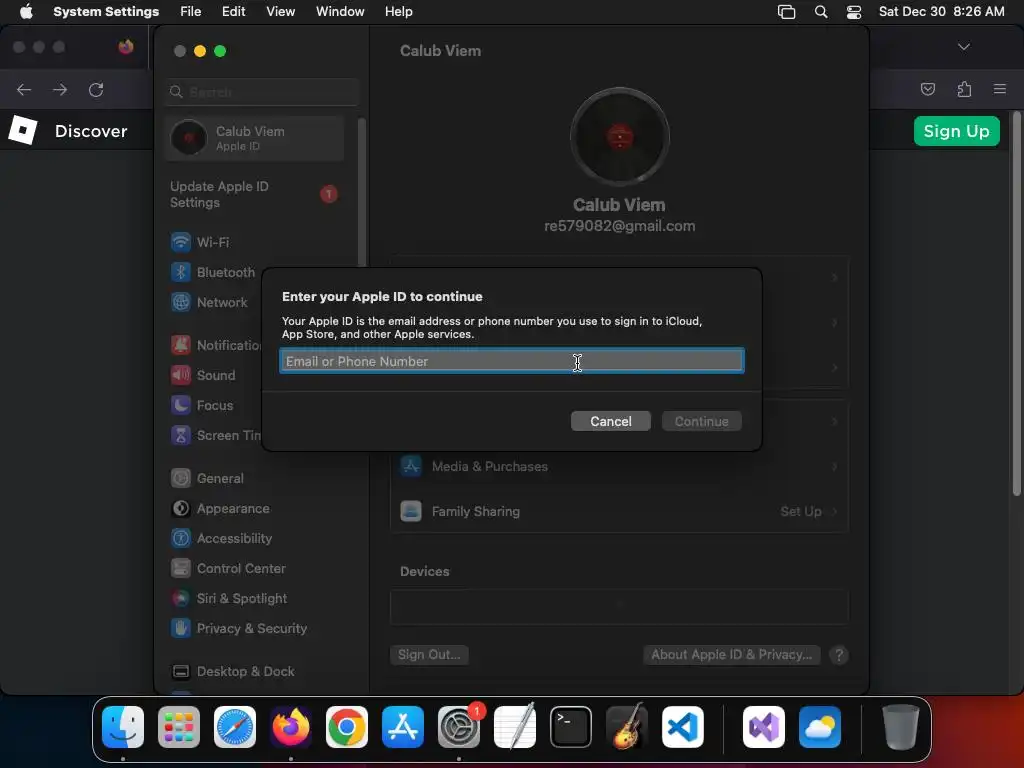This screenshot has height=768, width=1024.
Task: Open the System Settings app menu
Action: (x=106, y=11)
